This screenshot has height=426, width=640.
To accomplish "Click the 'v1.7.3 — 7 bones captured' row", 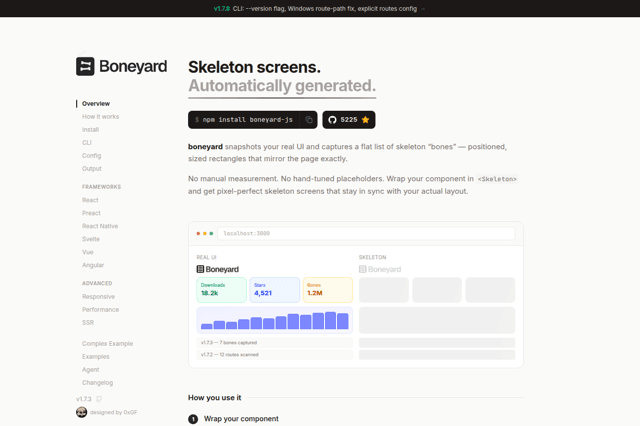I will 275,343.
